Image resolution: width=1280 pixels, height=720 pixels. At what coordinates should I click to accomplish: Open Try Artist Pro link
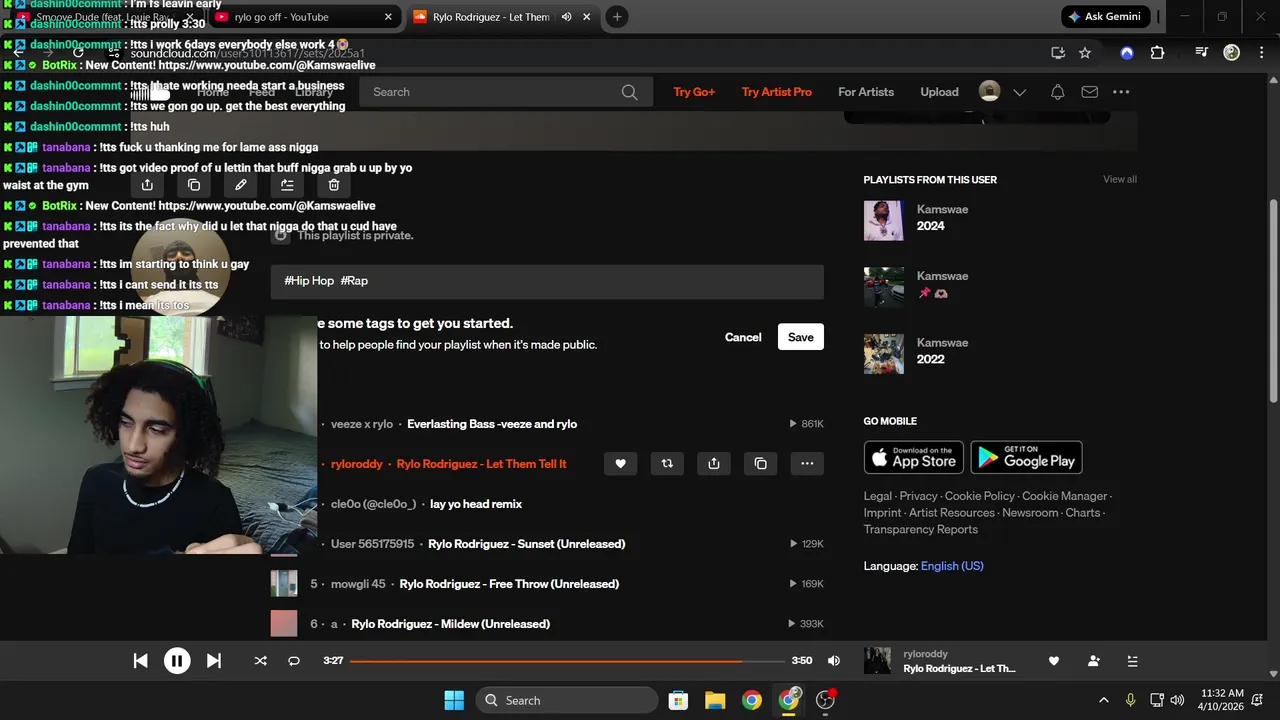(777, 92)
